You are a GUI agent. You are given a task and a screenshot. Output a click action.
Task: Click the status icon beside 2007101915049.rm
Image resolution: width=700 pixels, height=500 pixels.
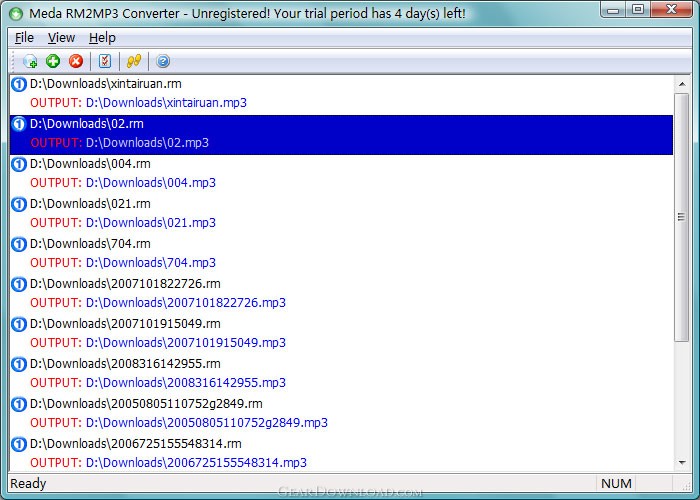tap(19, 324)
